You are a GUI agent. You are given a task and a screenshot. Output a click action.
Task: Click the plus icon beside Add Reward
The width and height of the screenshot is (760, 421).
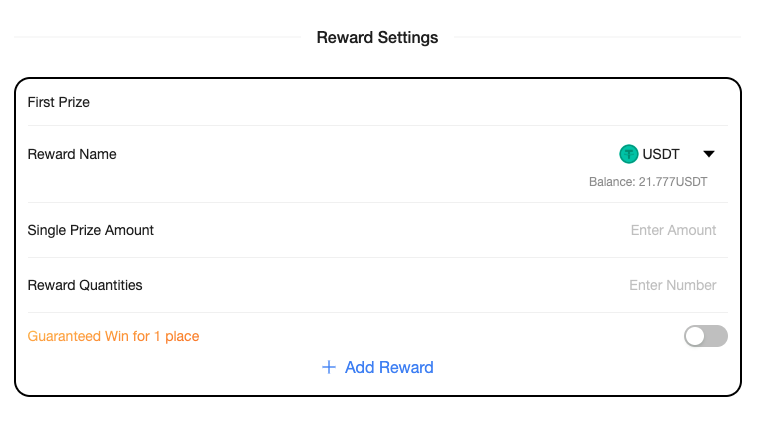point(328,367)
